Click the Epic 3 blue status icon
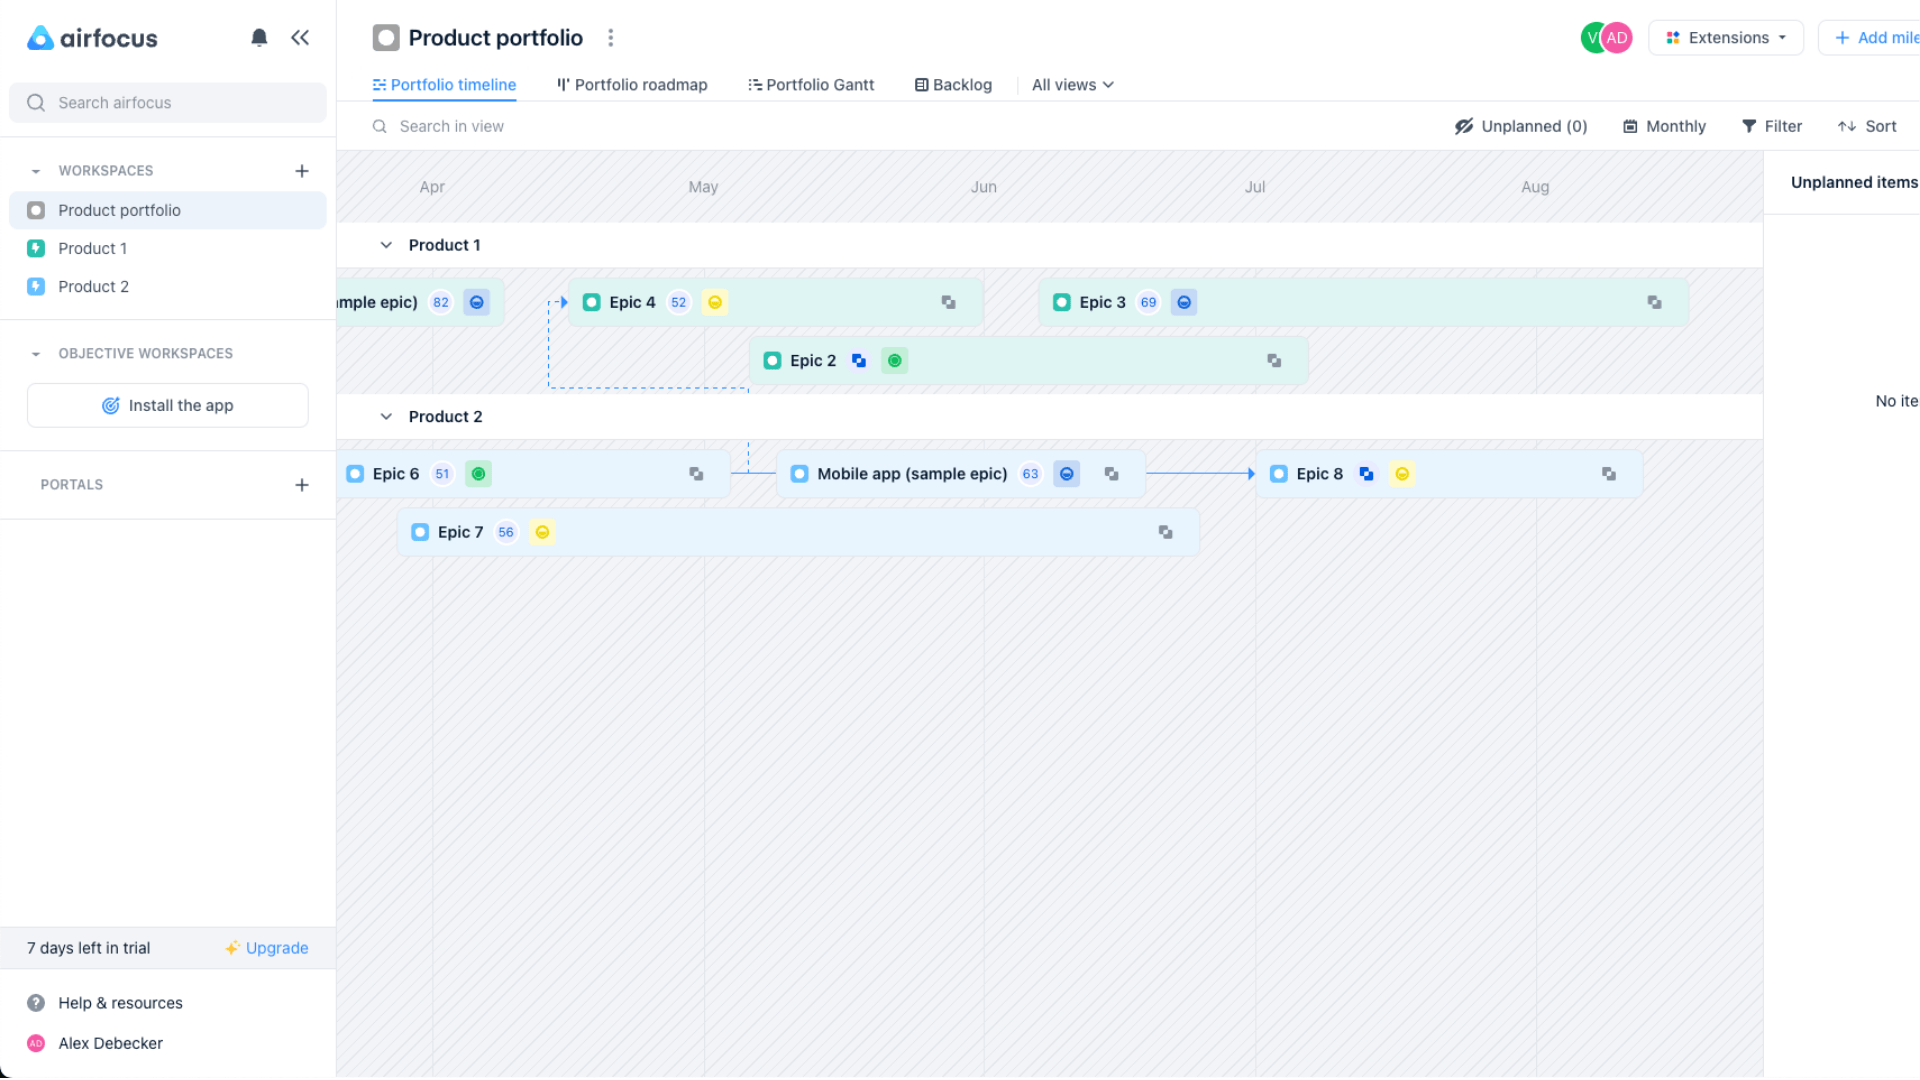 (x=1184, y=302)
